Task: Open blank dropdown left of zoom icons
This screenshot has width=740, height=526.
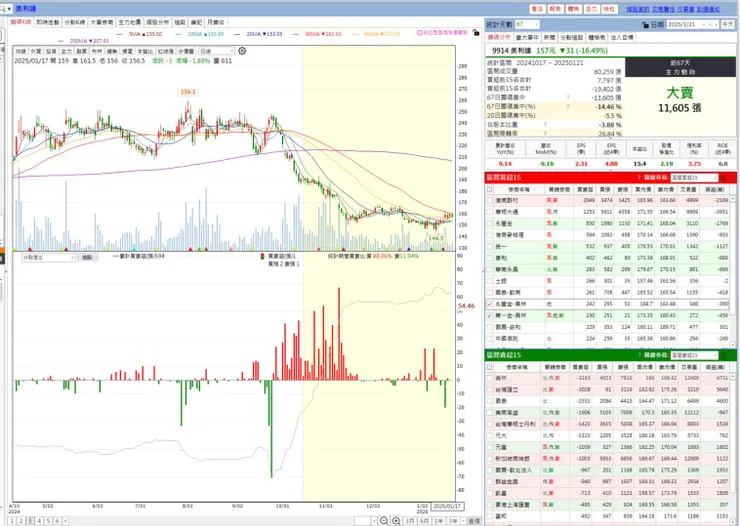Action: coord(365,521)
